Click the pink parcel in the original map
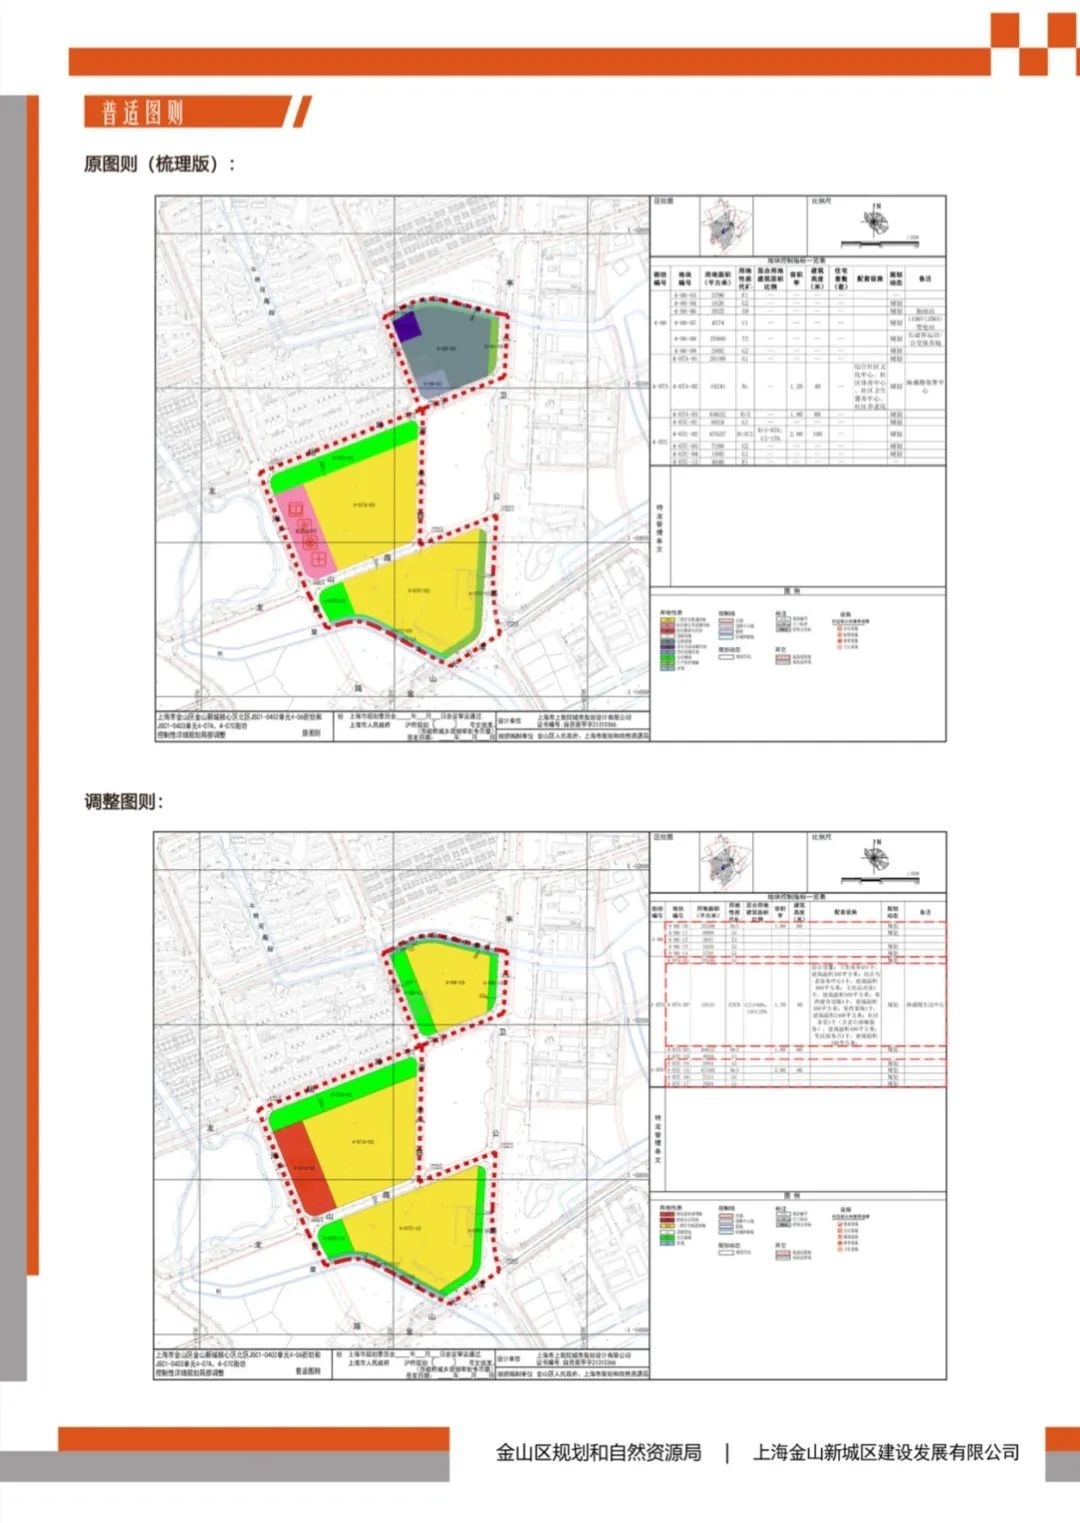 [x=305, y=530]
